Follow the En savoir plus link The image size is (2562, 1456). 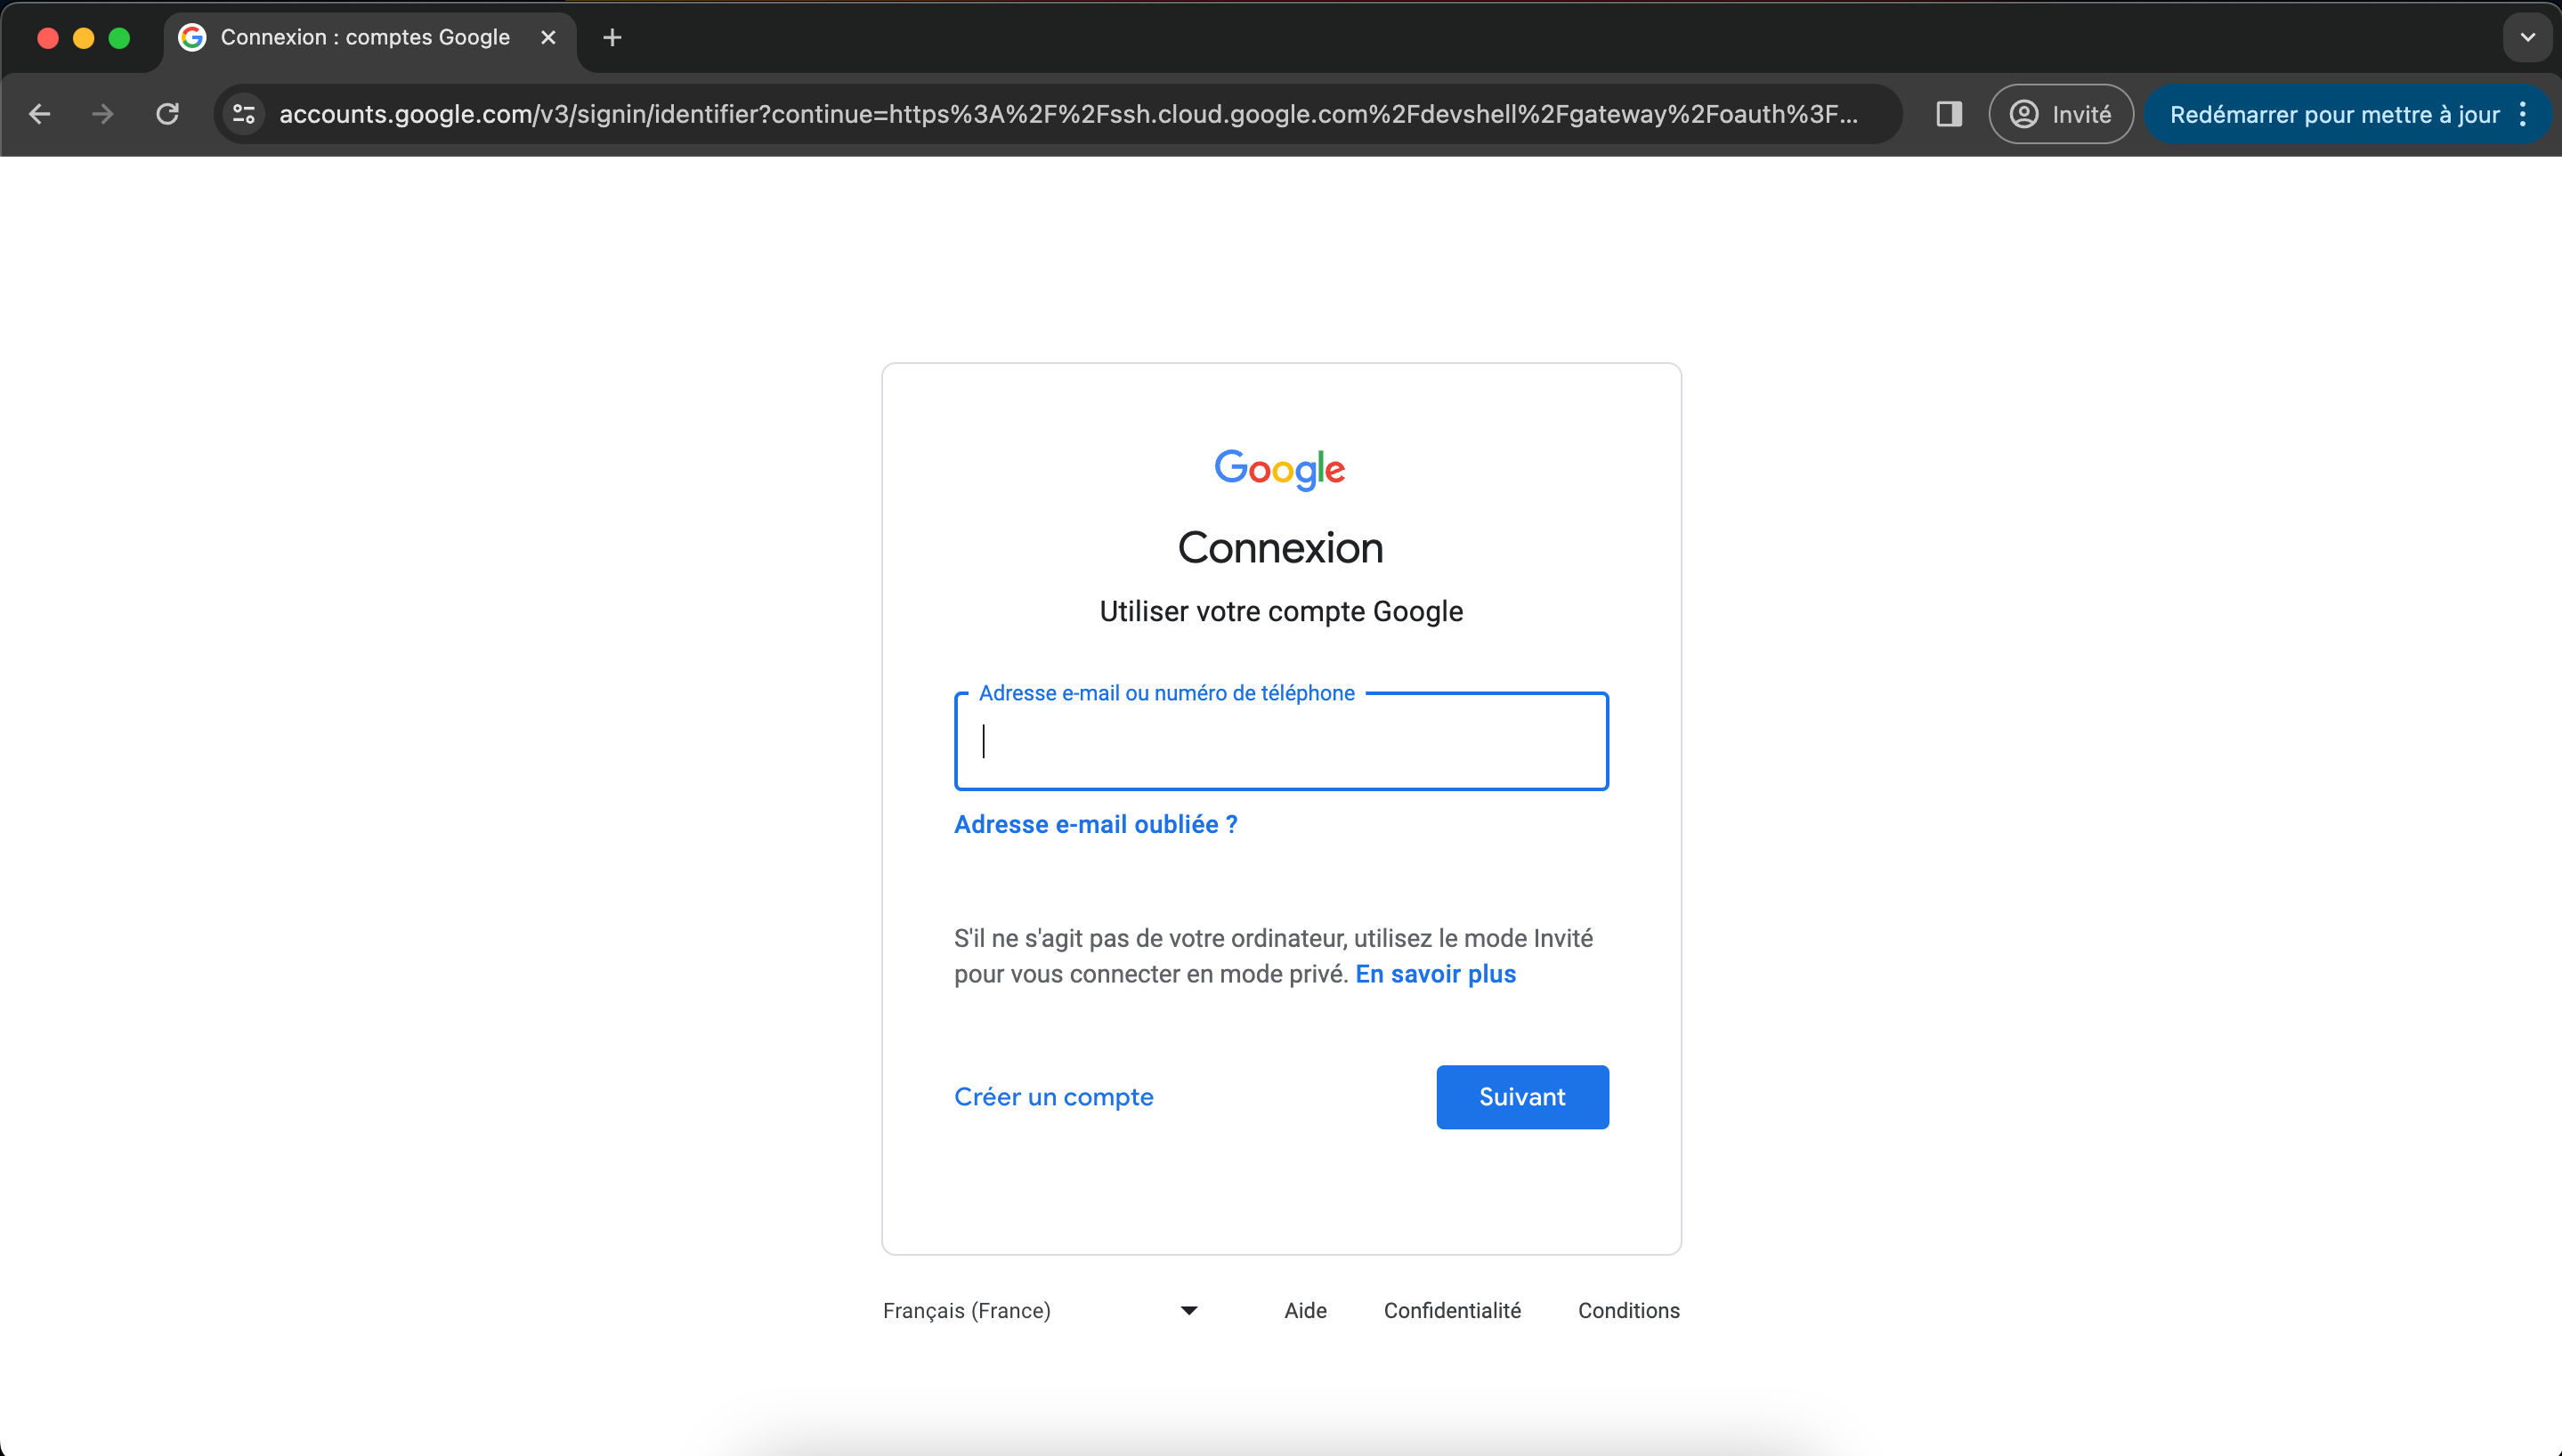1435,974
